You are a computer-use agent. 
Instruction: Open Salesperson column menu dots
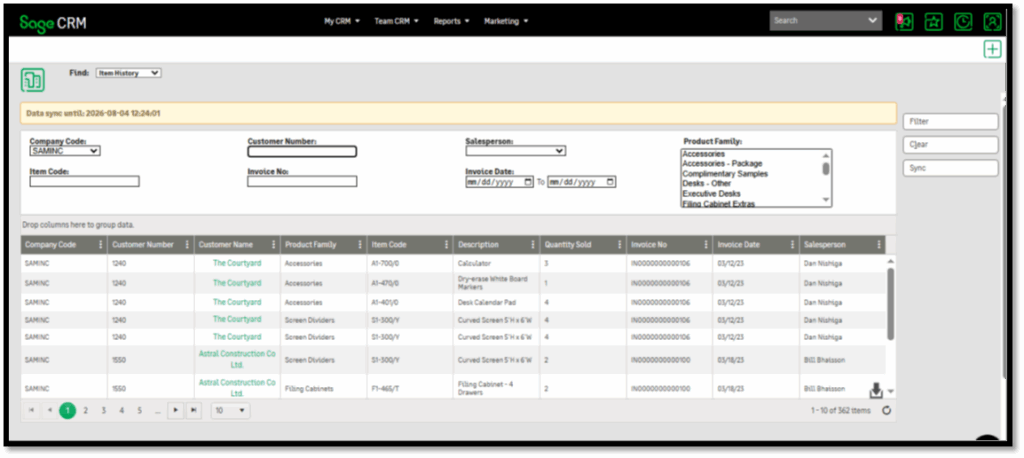click(879, 244)
